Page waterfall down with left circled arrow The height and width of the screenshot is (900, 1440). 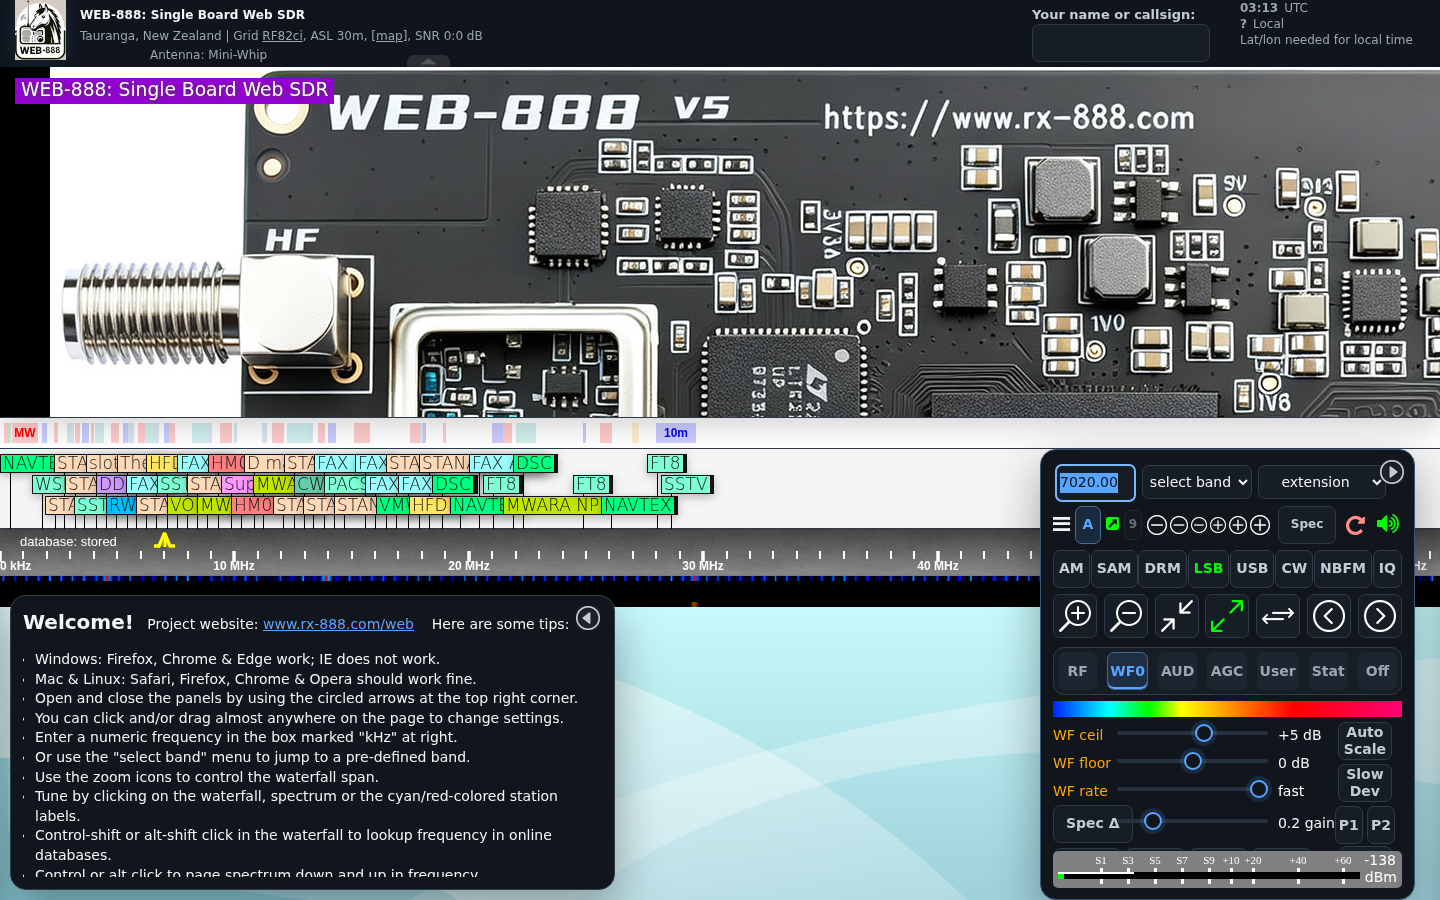1329,616
